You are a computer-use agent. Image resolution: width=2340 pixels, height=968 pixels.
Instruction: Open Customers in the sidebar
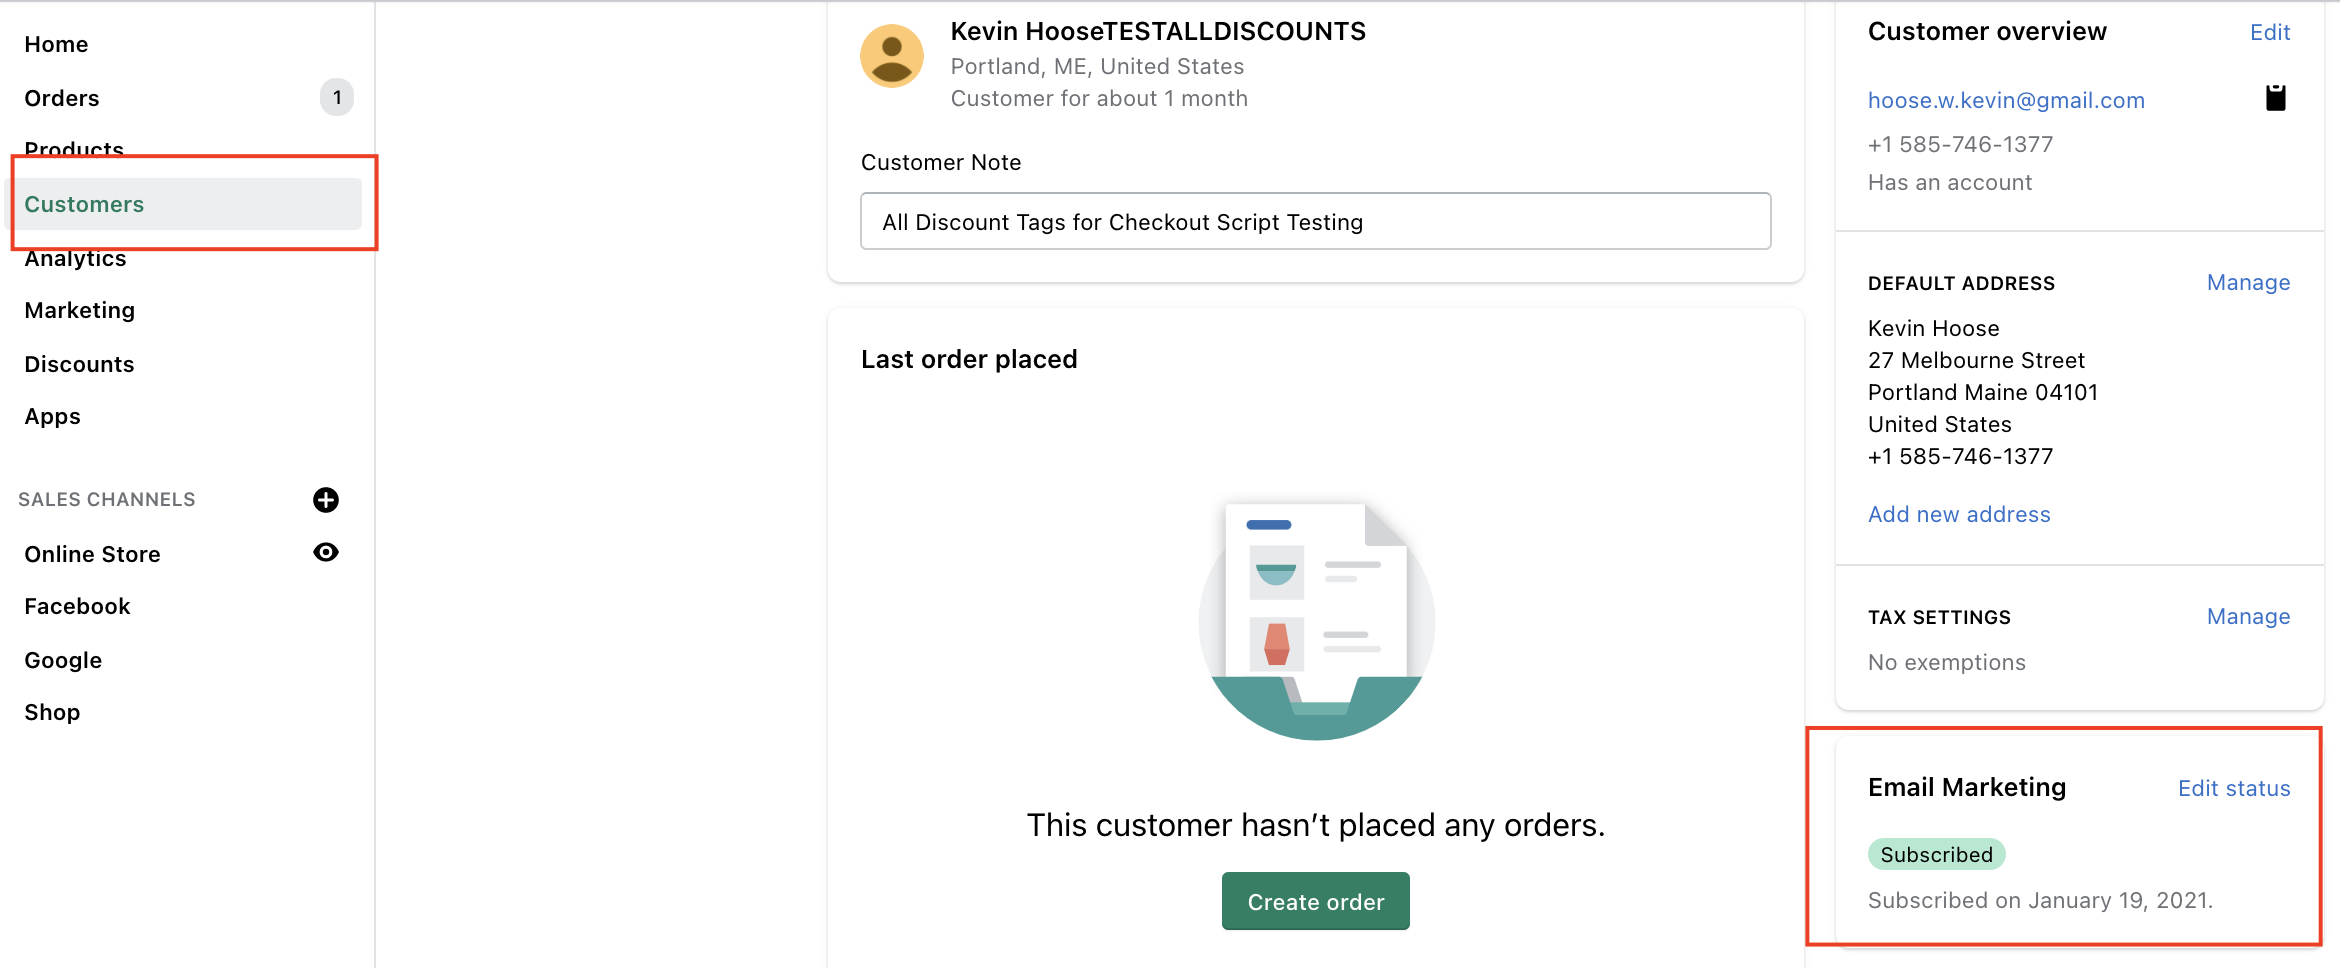coord(85,204)
